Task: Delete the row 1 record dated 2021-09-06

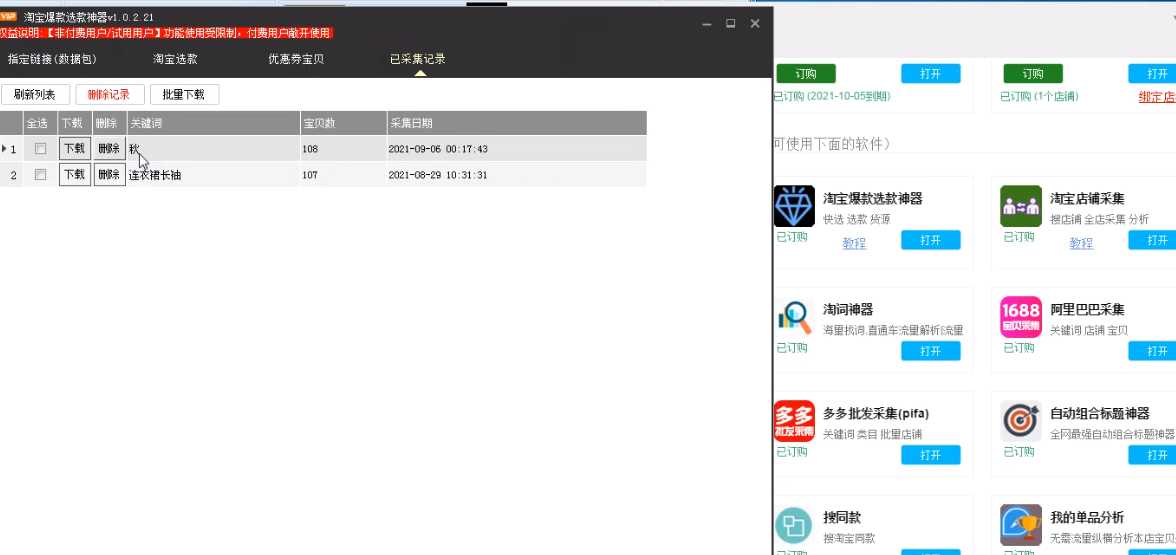Action: (110, 148)
